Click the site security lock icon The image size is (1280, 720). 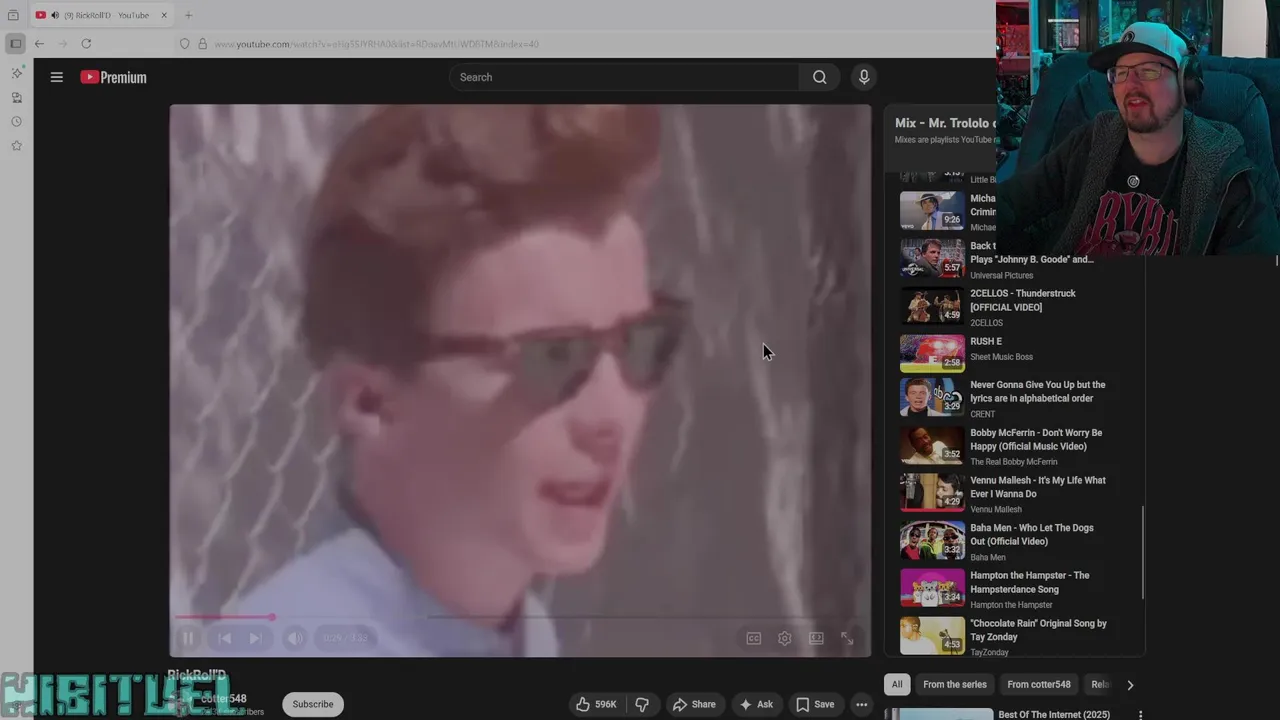click(x=202, y=44)
